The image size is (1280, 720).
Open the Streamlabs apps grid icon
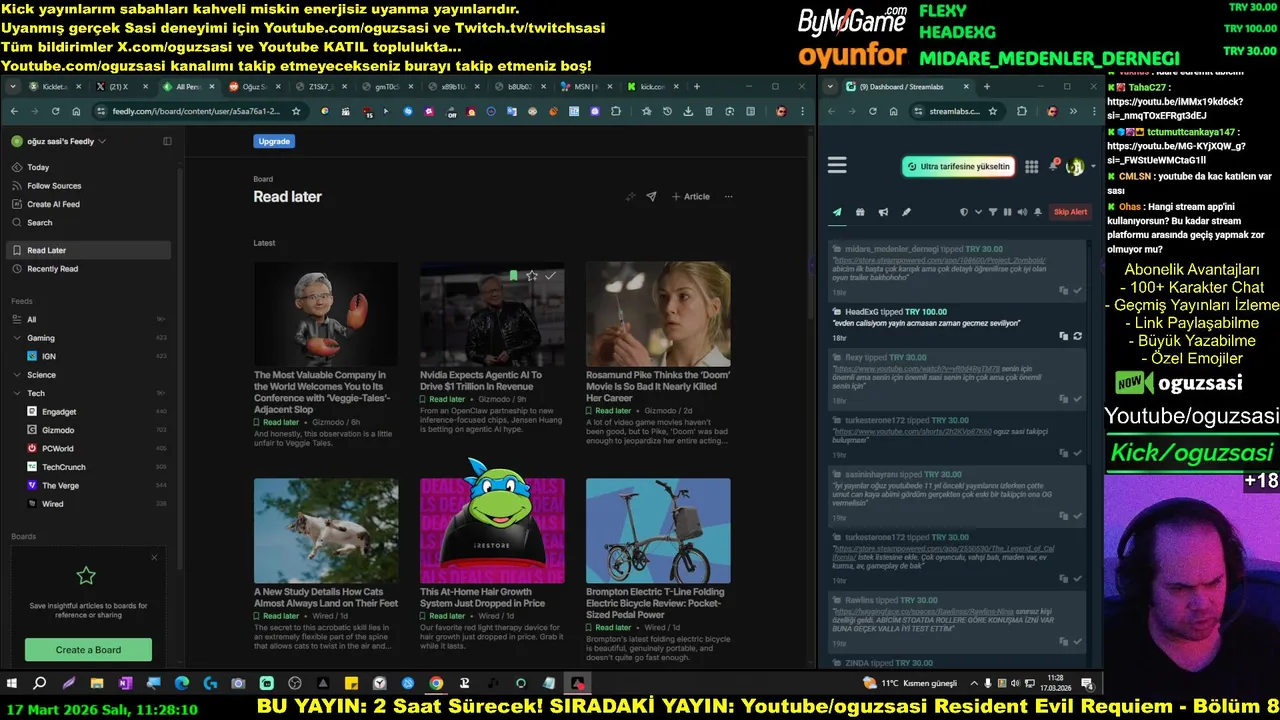(1031, 167)
